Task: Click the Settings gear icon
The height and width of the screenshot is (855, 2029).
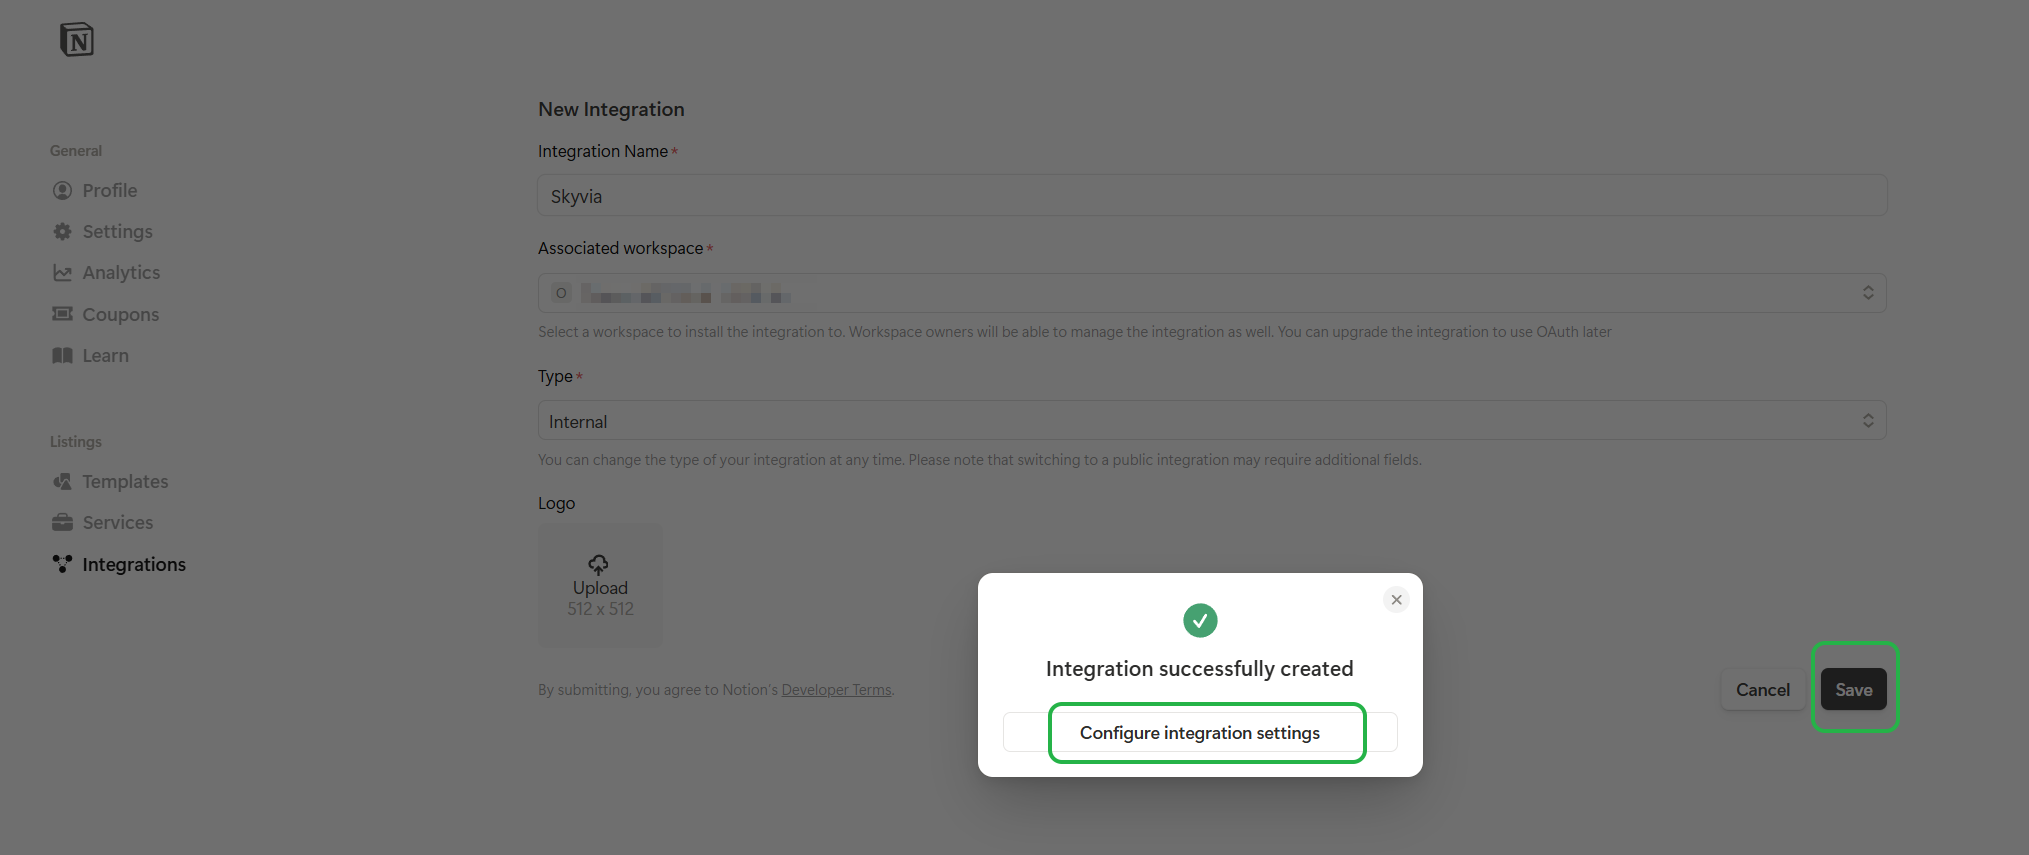Action: tap(62, 232)
